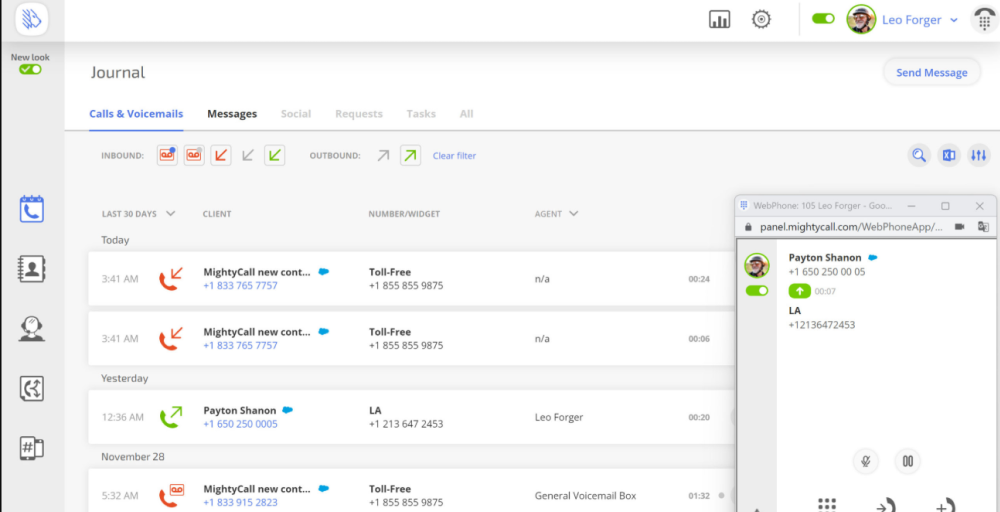Image resolution: width=1000 pixels, height=512 pixels.
Task: Click the Clear filter link
Action: pyautogui.click(x=454, y=156)
